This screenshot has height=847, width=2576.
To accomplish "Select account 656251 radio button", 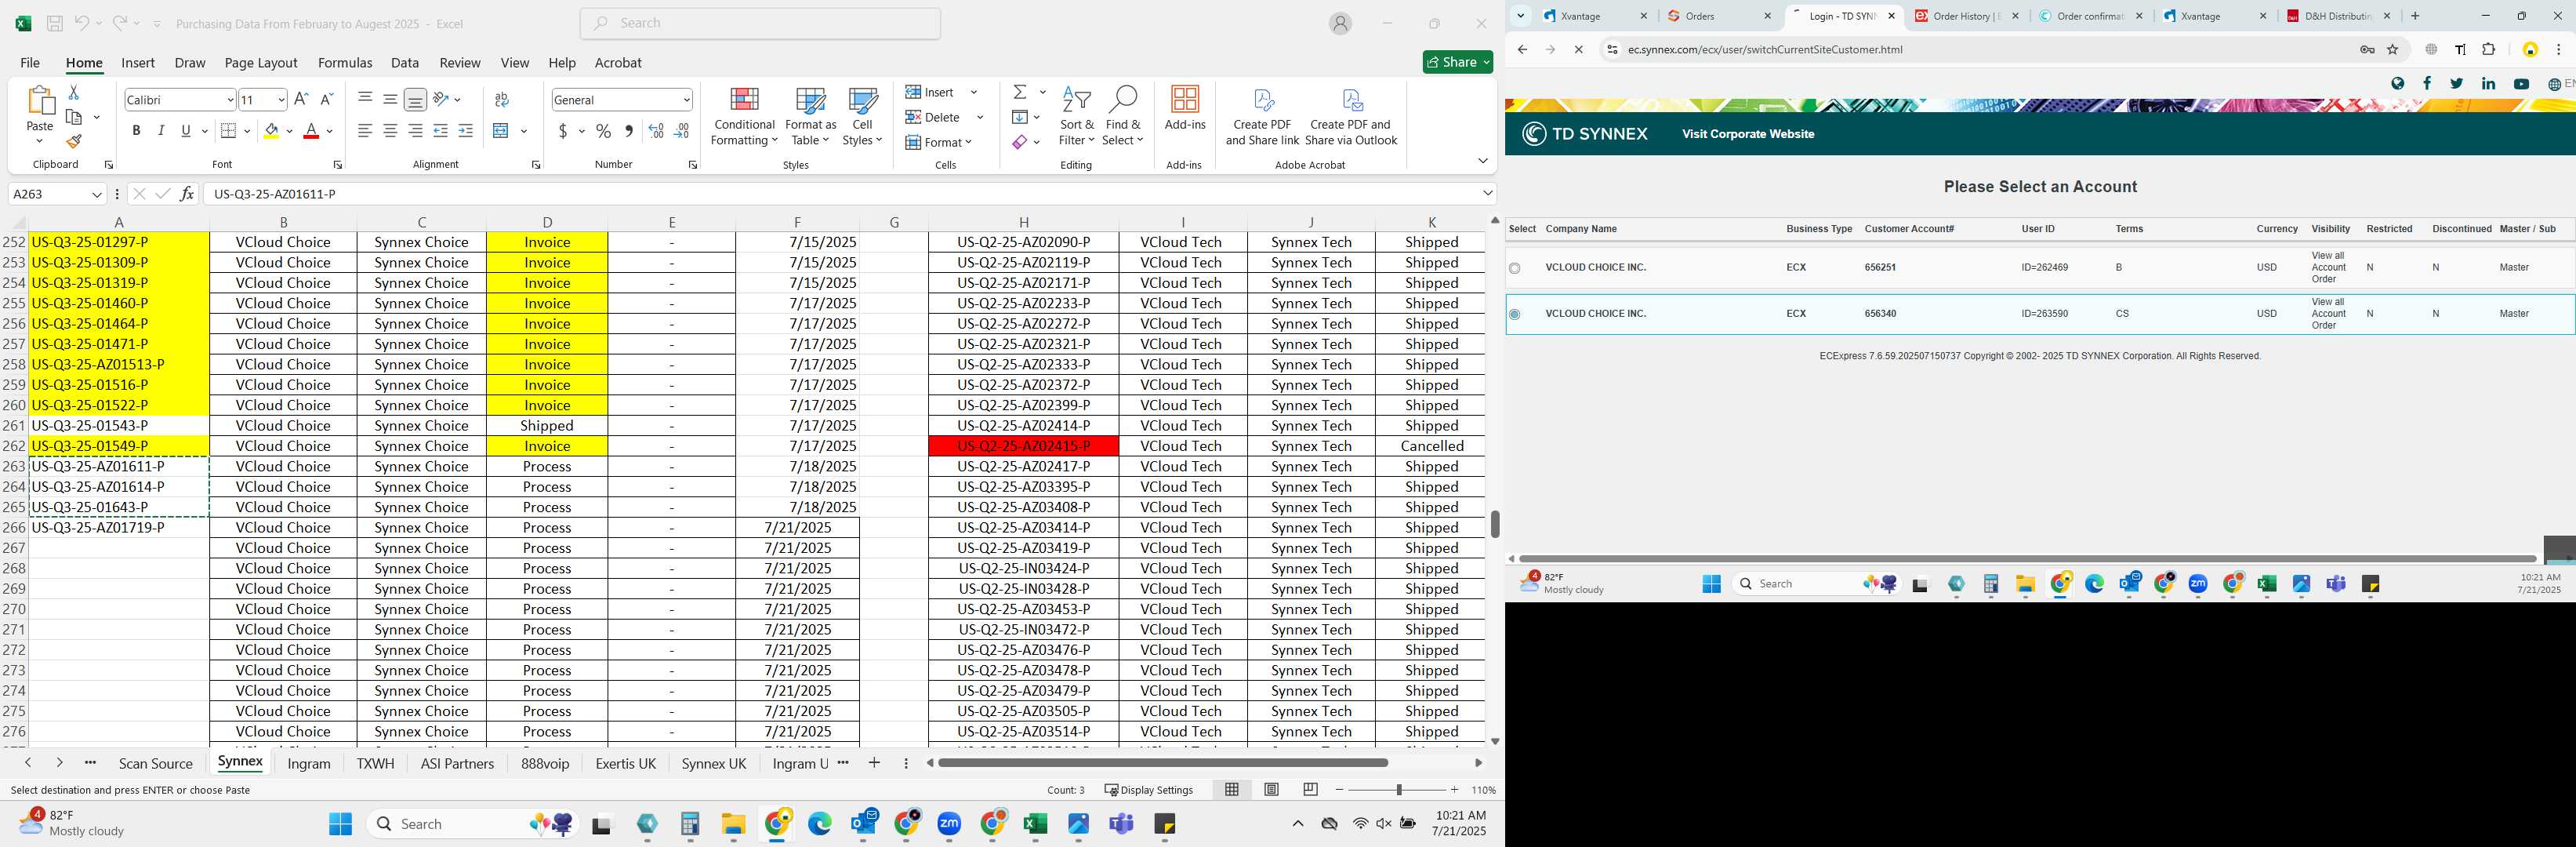I will tap(1514, 268).
